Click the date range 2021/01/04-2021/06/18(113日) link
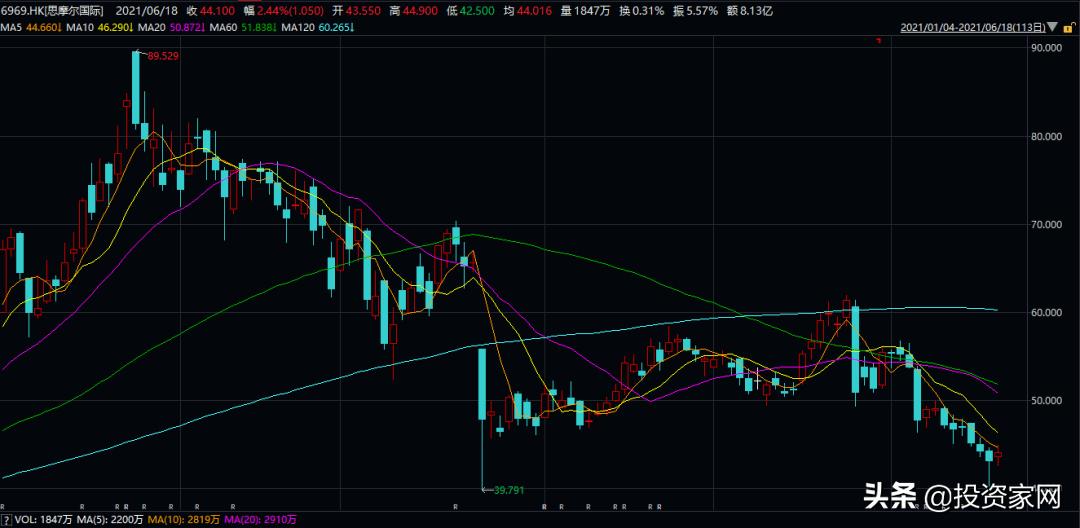This screenshot has height=528, width=1080. [973, 28]
